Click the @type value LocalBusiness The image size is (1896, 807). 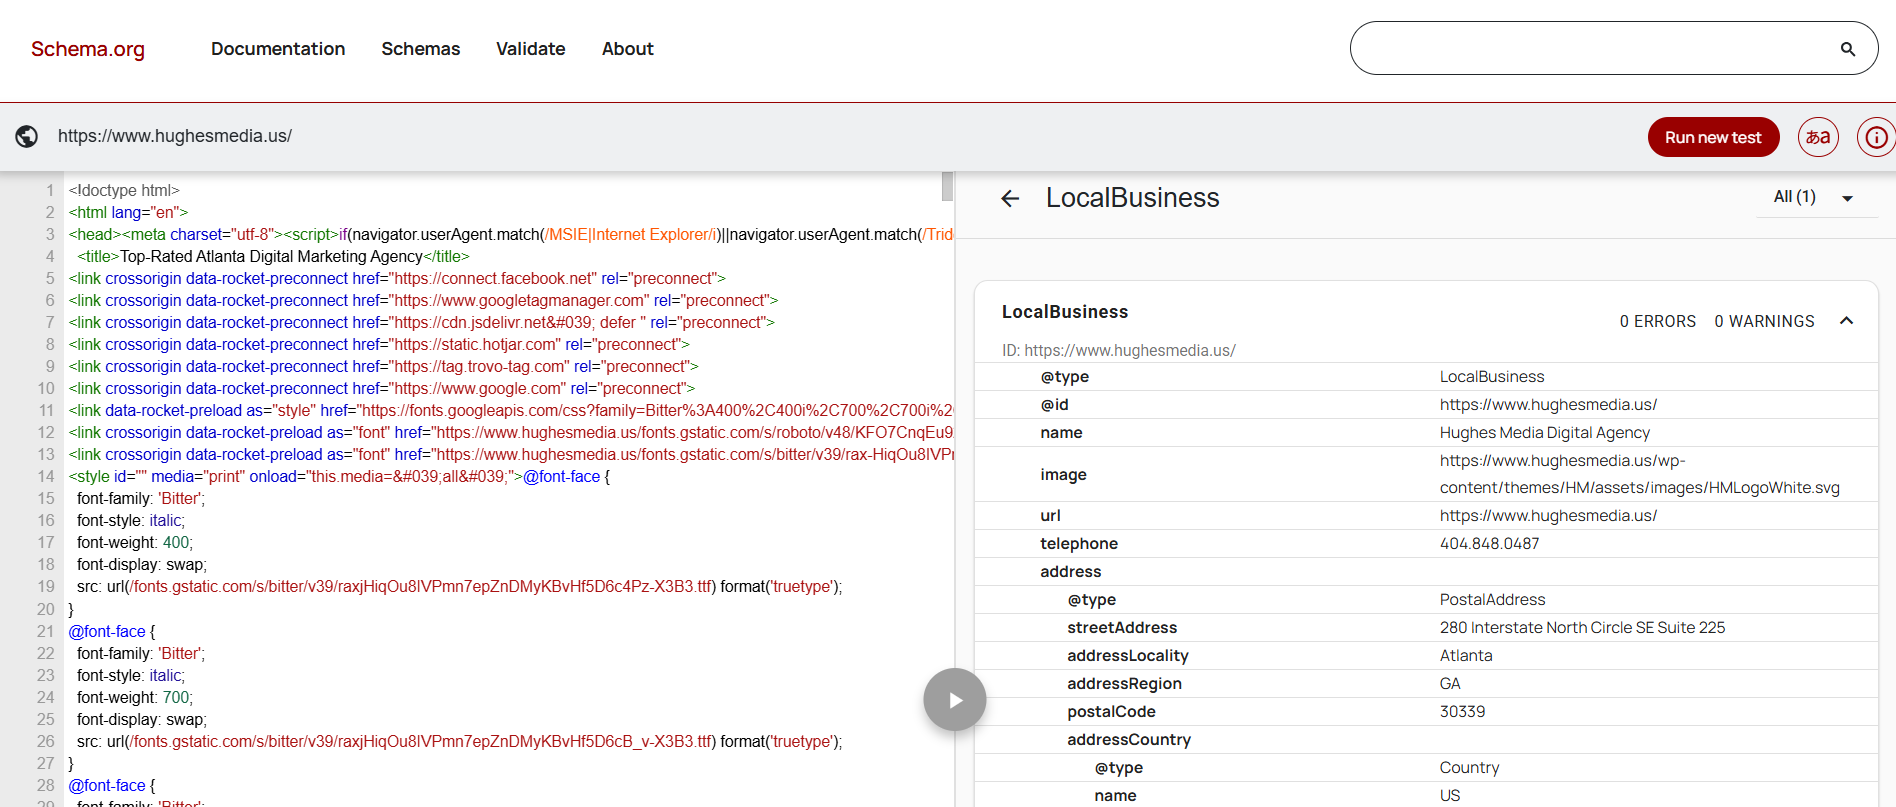pos(1492,377)
